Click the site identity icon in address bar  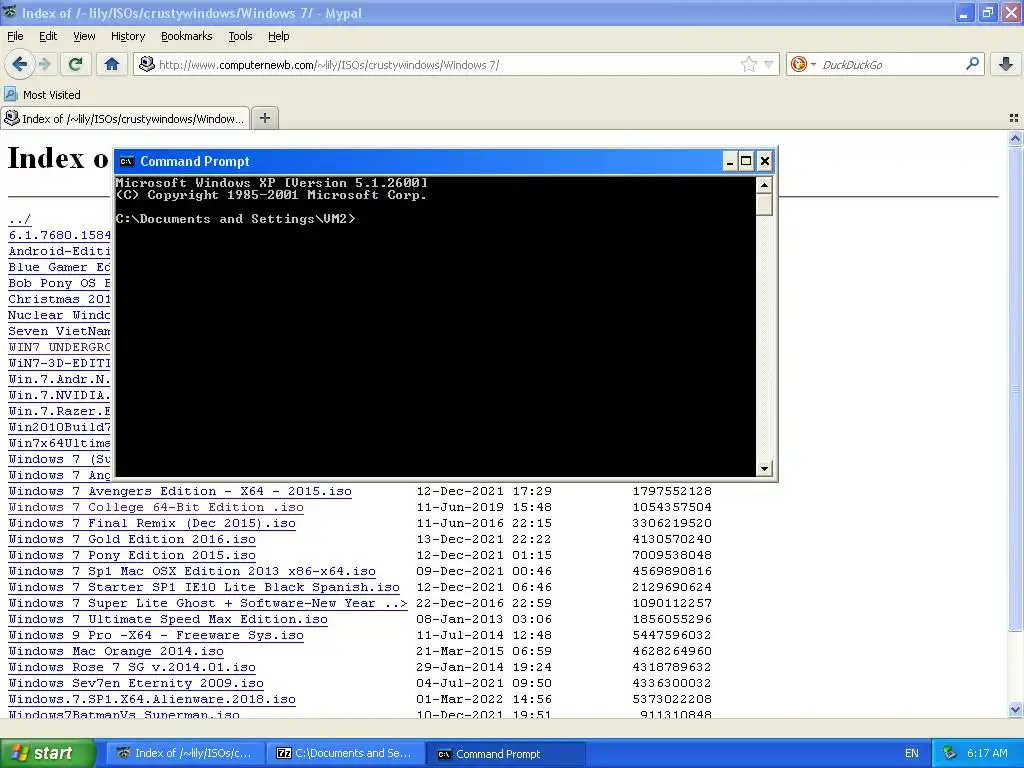pos(147,64)
